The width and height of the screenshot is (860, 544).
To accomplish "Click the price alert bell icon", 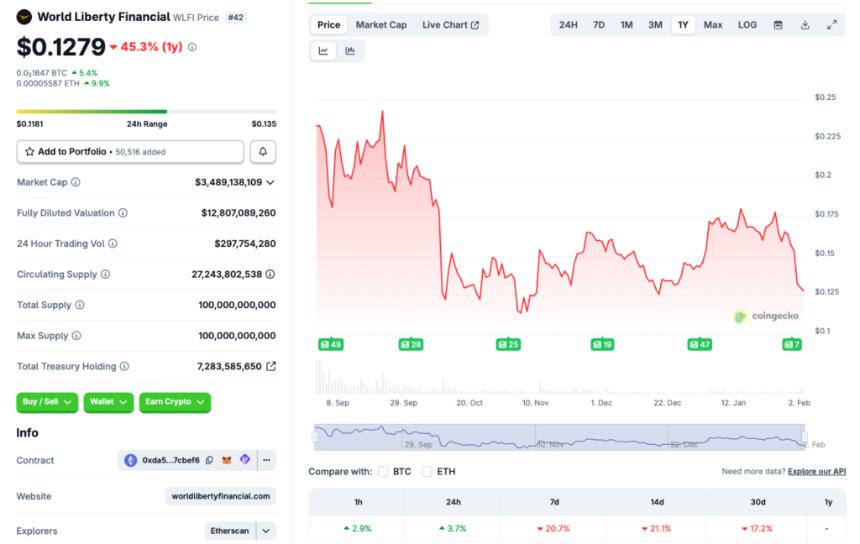I will (263, 151).
